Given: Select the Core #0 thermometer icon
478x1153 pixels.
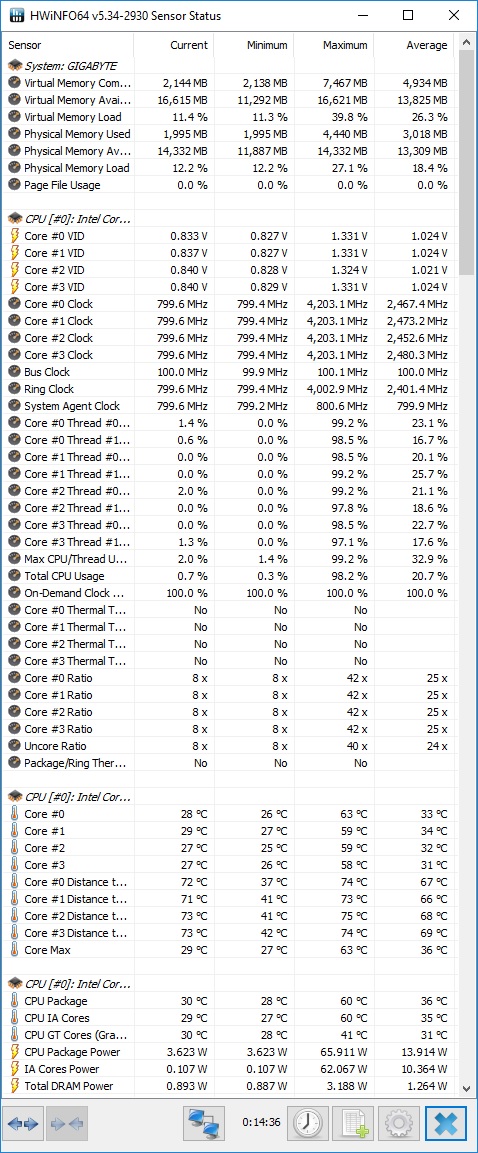Looking at the screenshot, I should [15, 814].
